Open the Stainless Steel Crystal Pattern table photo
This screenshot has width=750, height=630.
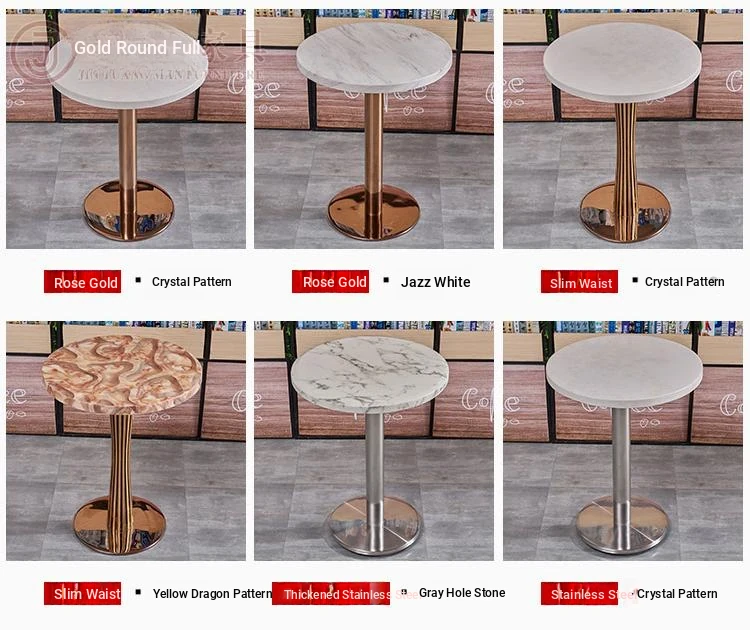coord(623,441)
